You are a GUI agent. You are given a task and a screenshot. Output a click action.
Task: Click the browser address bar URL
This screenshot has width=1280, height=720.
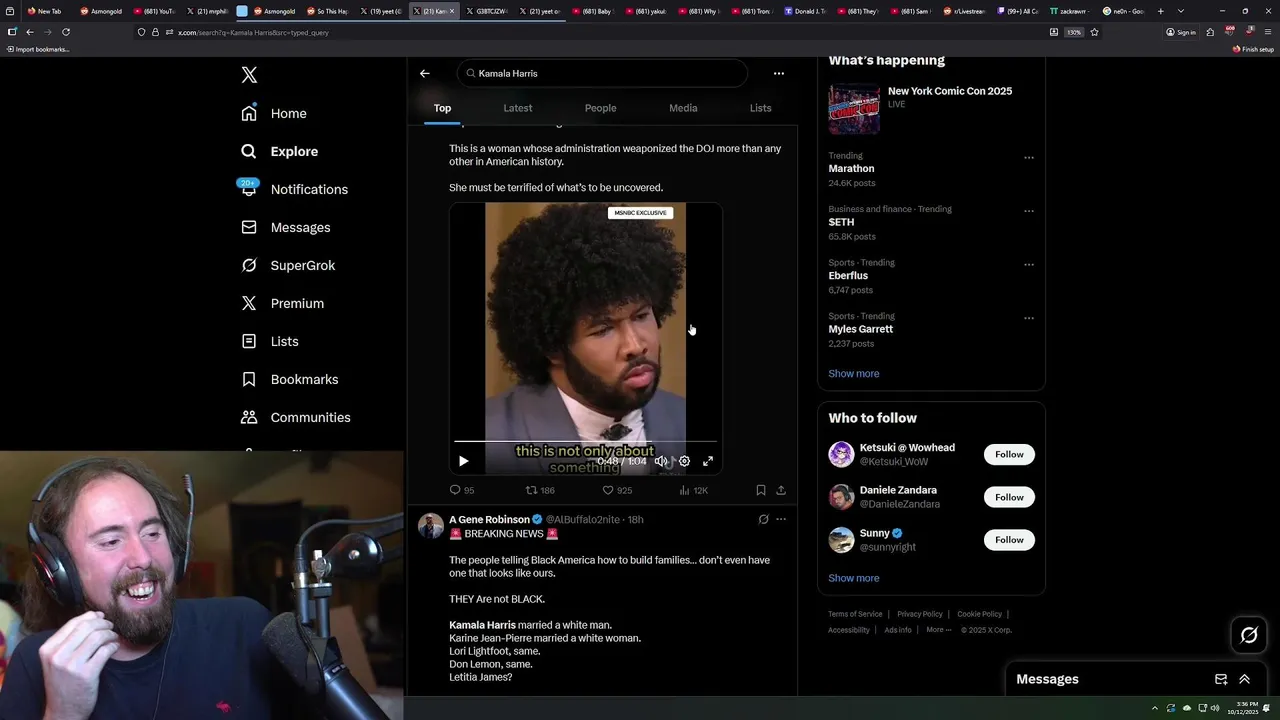(x=253, y=32)
